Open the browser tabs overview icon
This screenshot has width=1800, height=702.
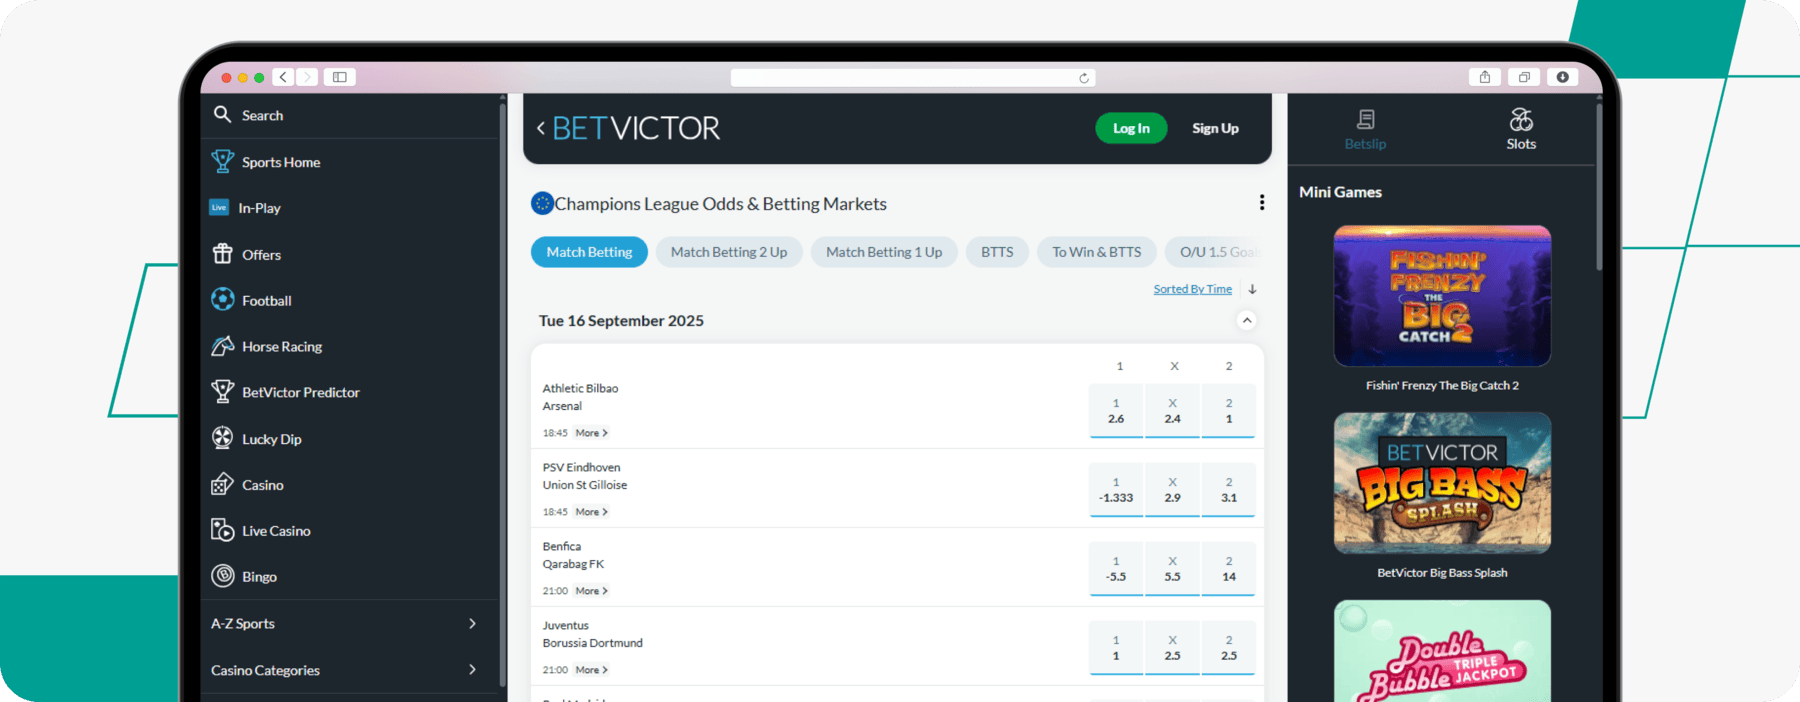coord(1524,77)
